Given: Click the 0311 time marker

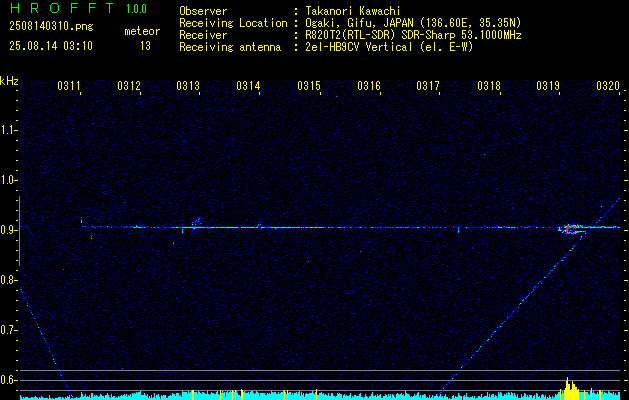Looking at the screenshot, I should click(x=69, y=85).
